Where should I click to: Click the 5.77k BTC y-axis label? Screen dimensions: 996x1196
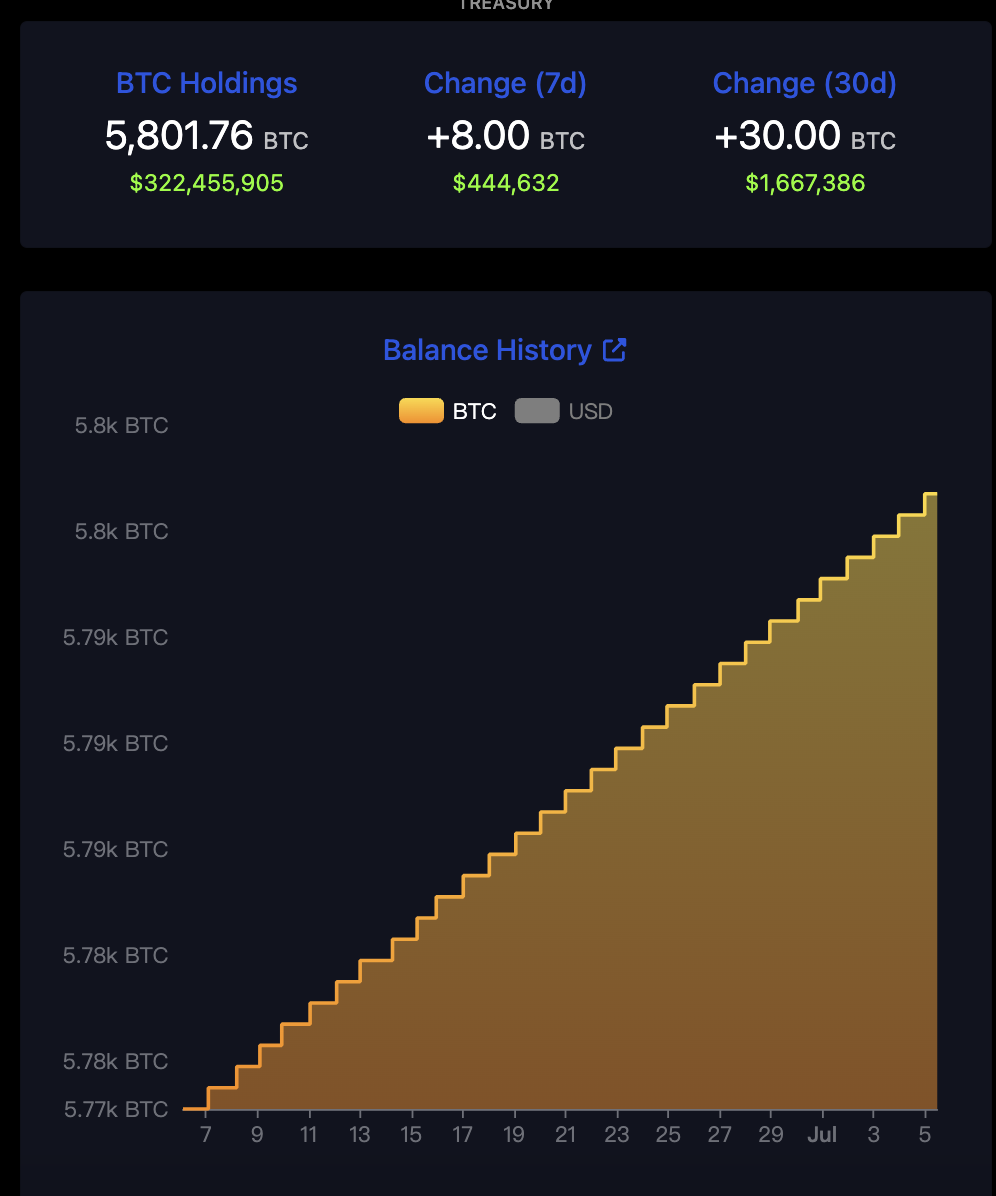116,1109
